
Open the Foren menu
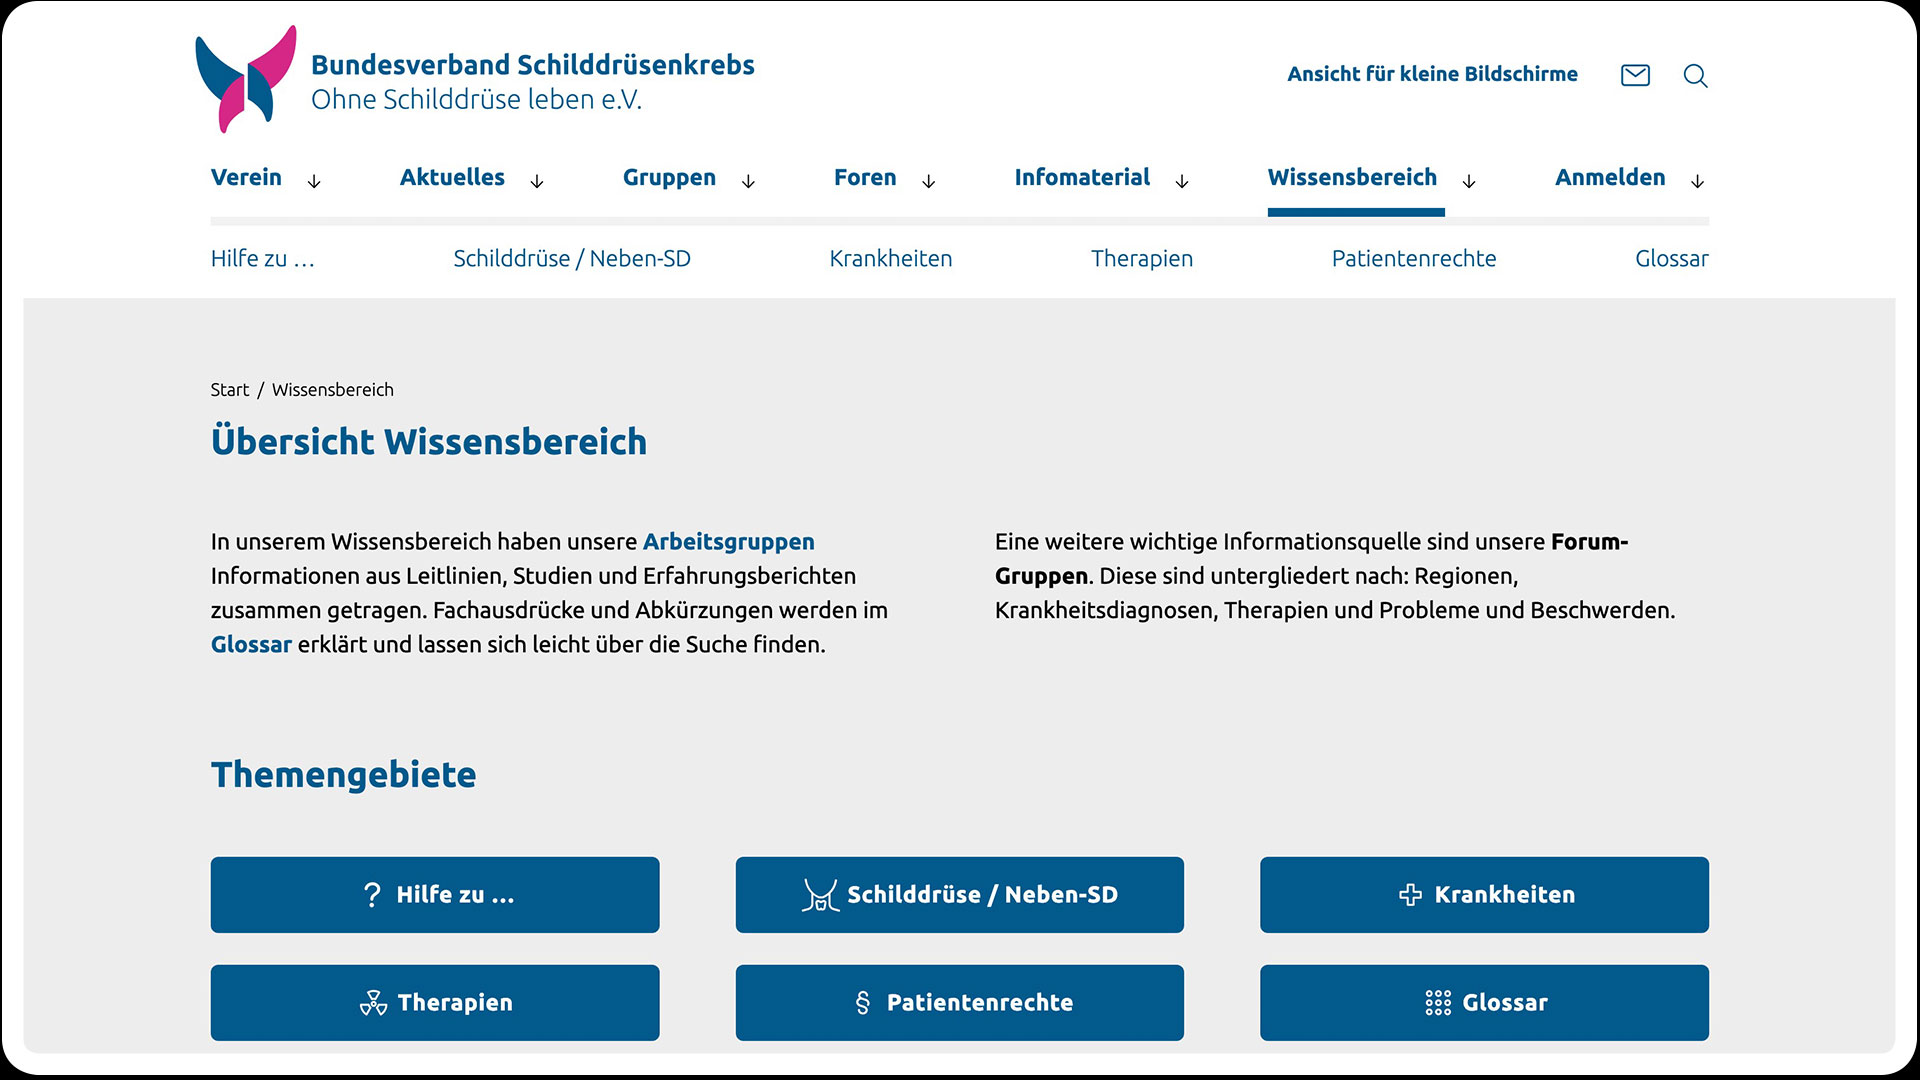865,177
